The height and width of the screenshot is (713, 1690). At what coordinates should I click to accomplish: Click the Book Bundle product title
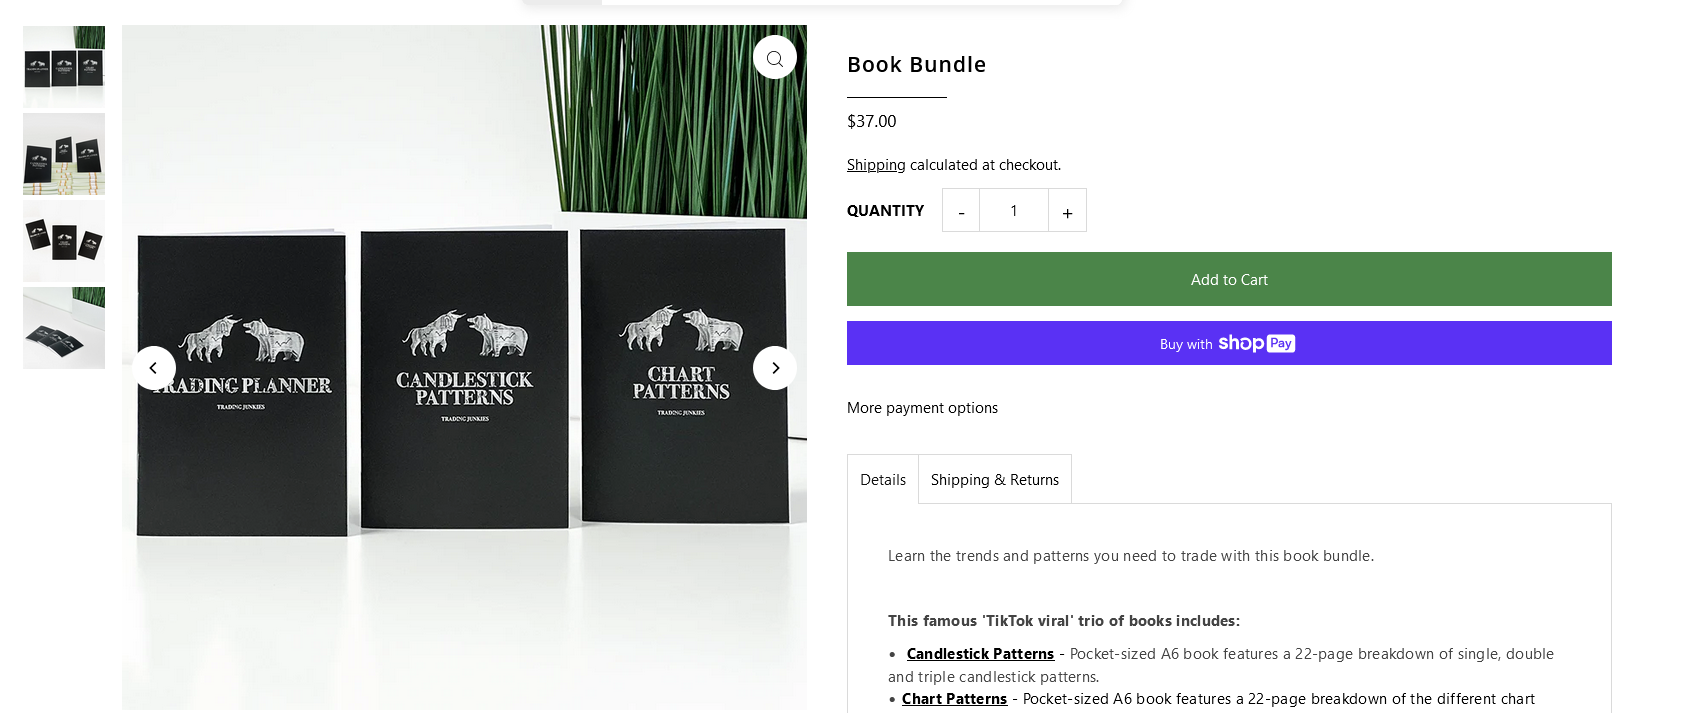pos(916,65)
